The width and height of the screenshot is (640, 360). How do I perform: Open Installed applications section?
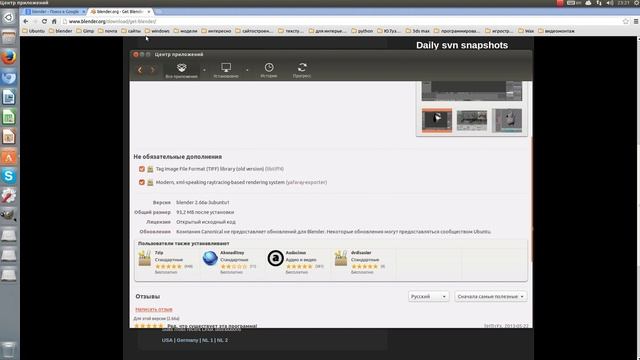point(226,70)
